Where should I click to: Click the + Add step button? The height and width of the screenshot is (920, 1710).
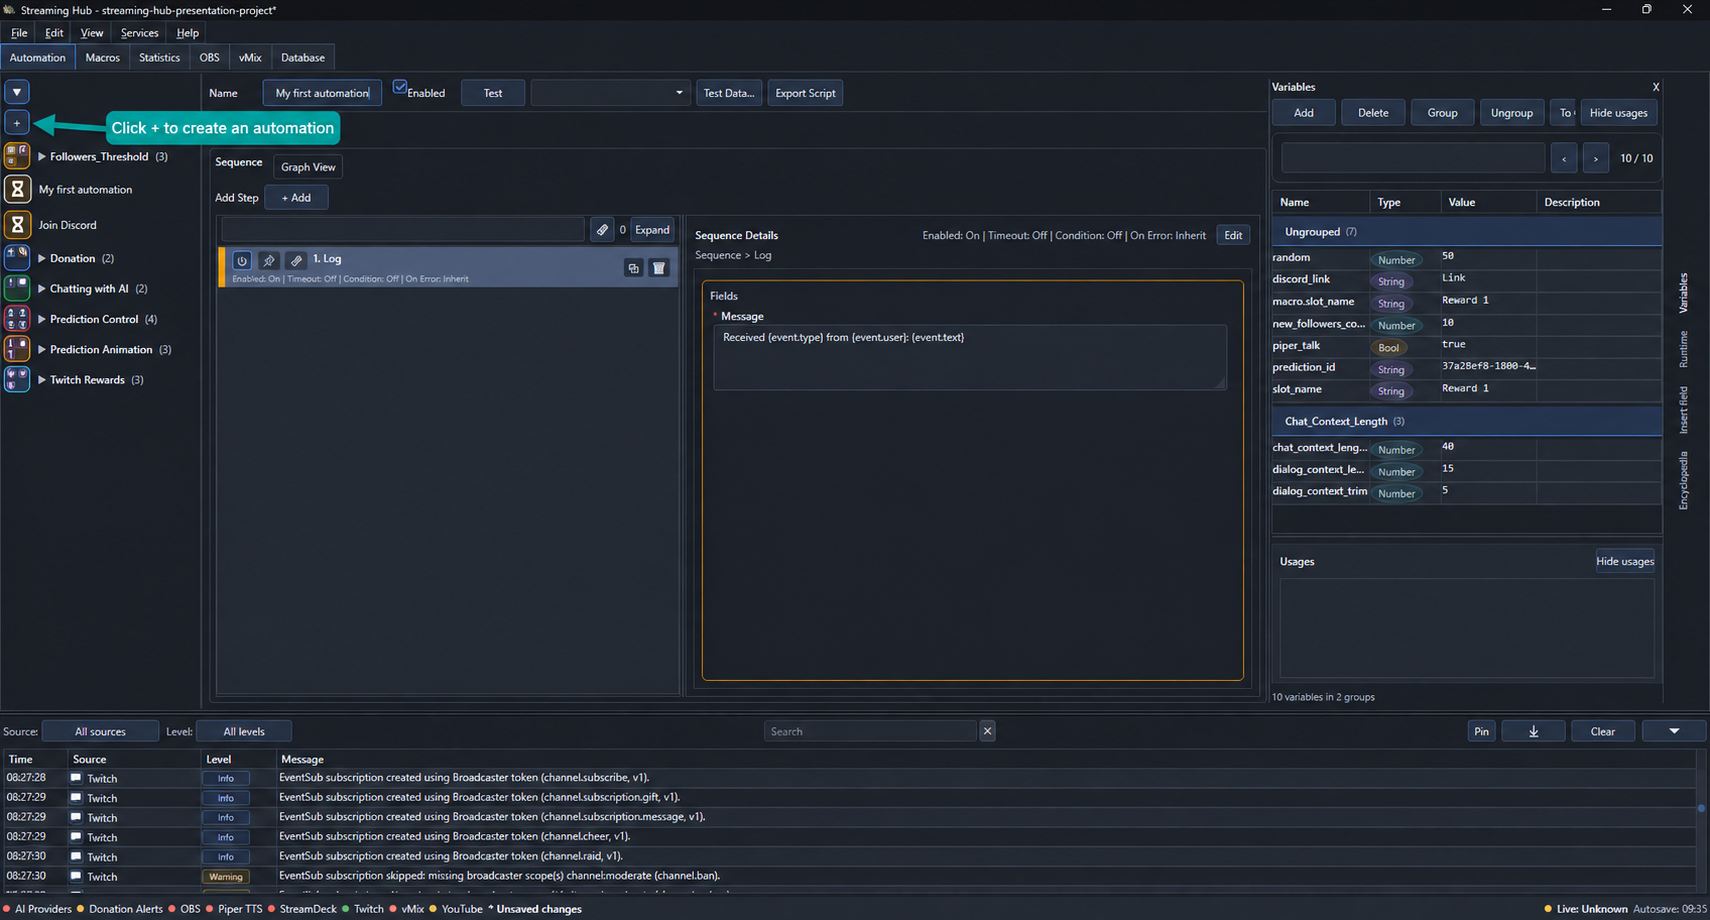click(296, 198)
